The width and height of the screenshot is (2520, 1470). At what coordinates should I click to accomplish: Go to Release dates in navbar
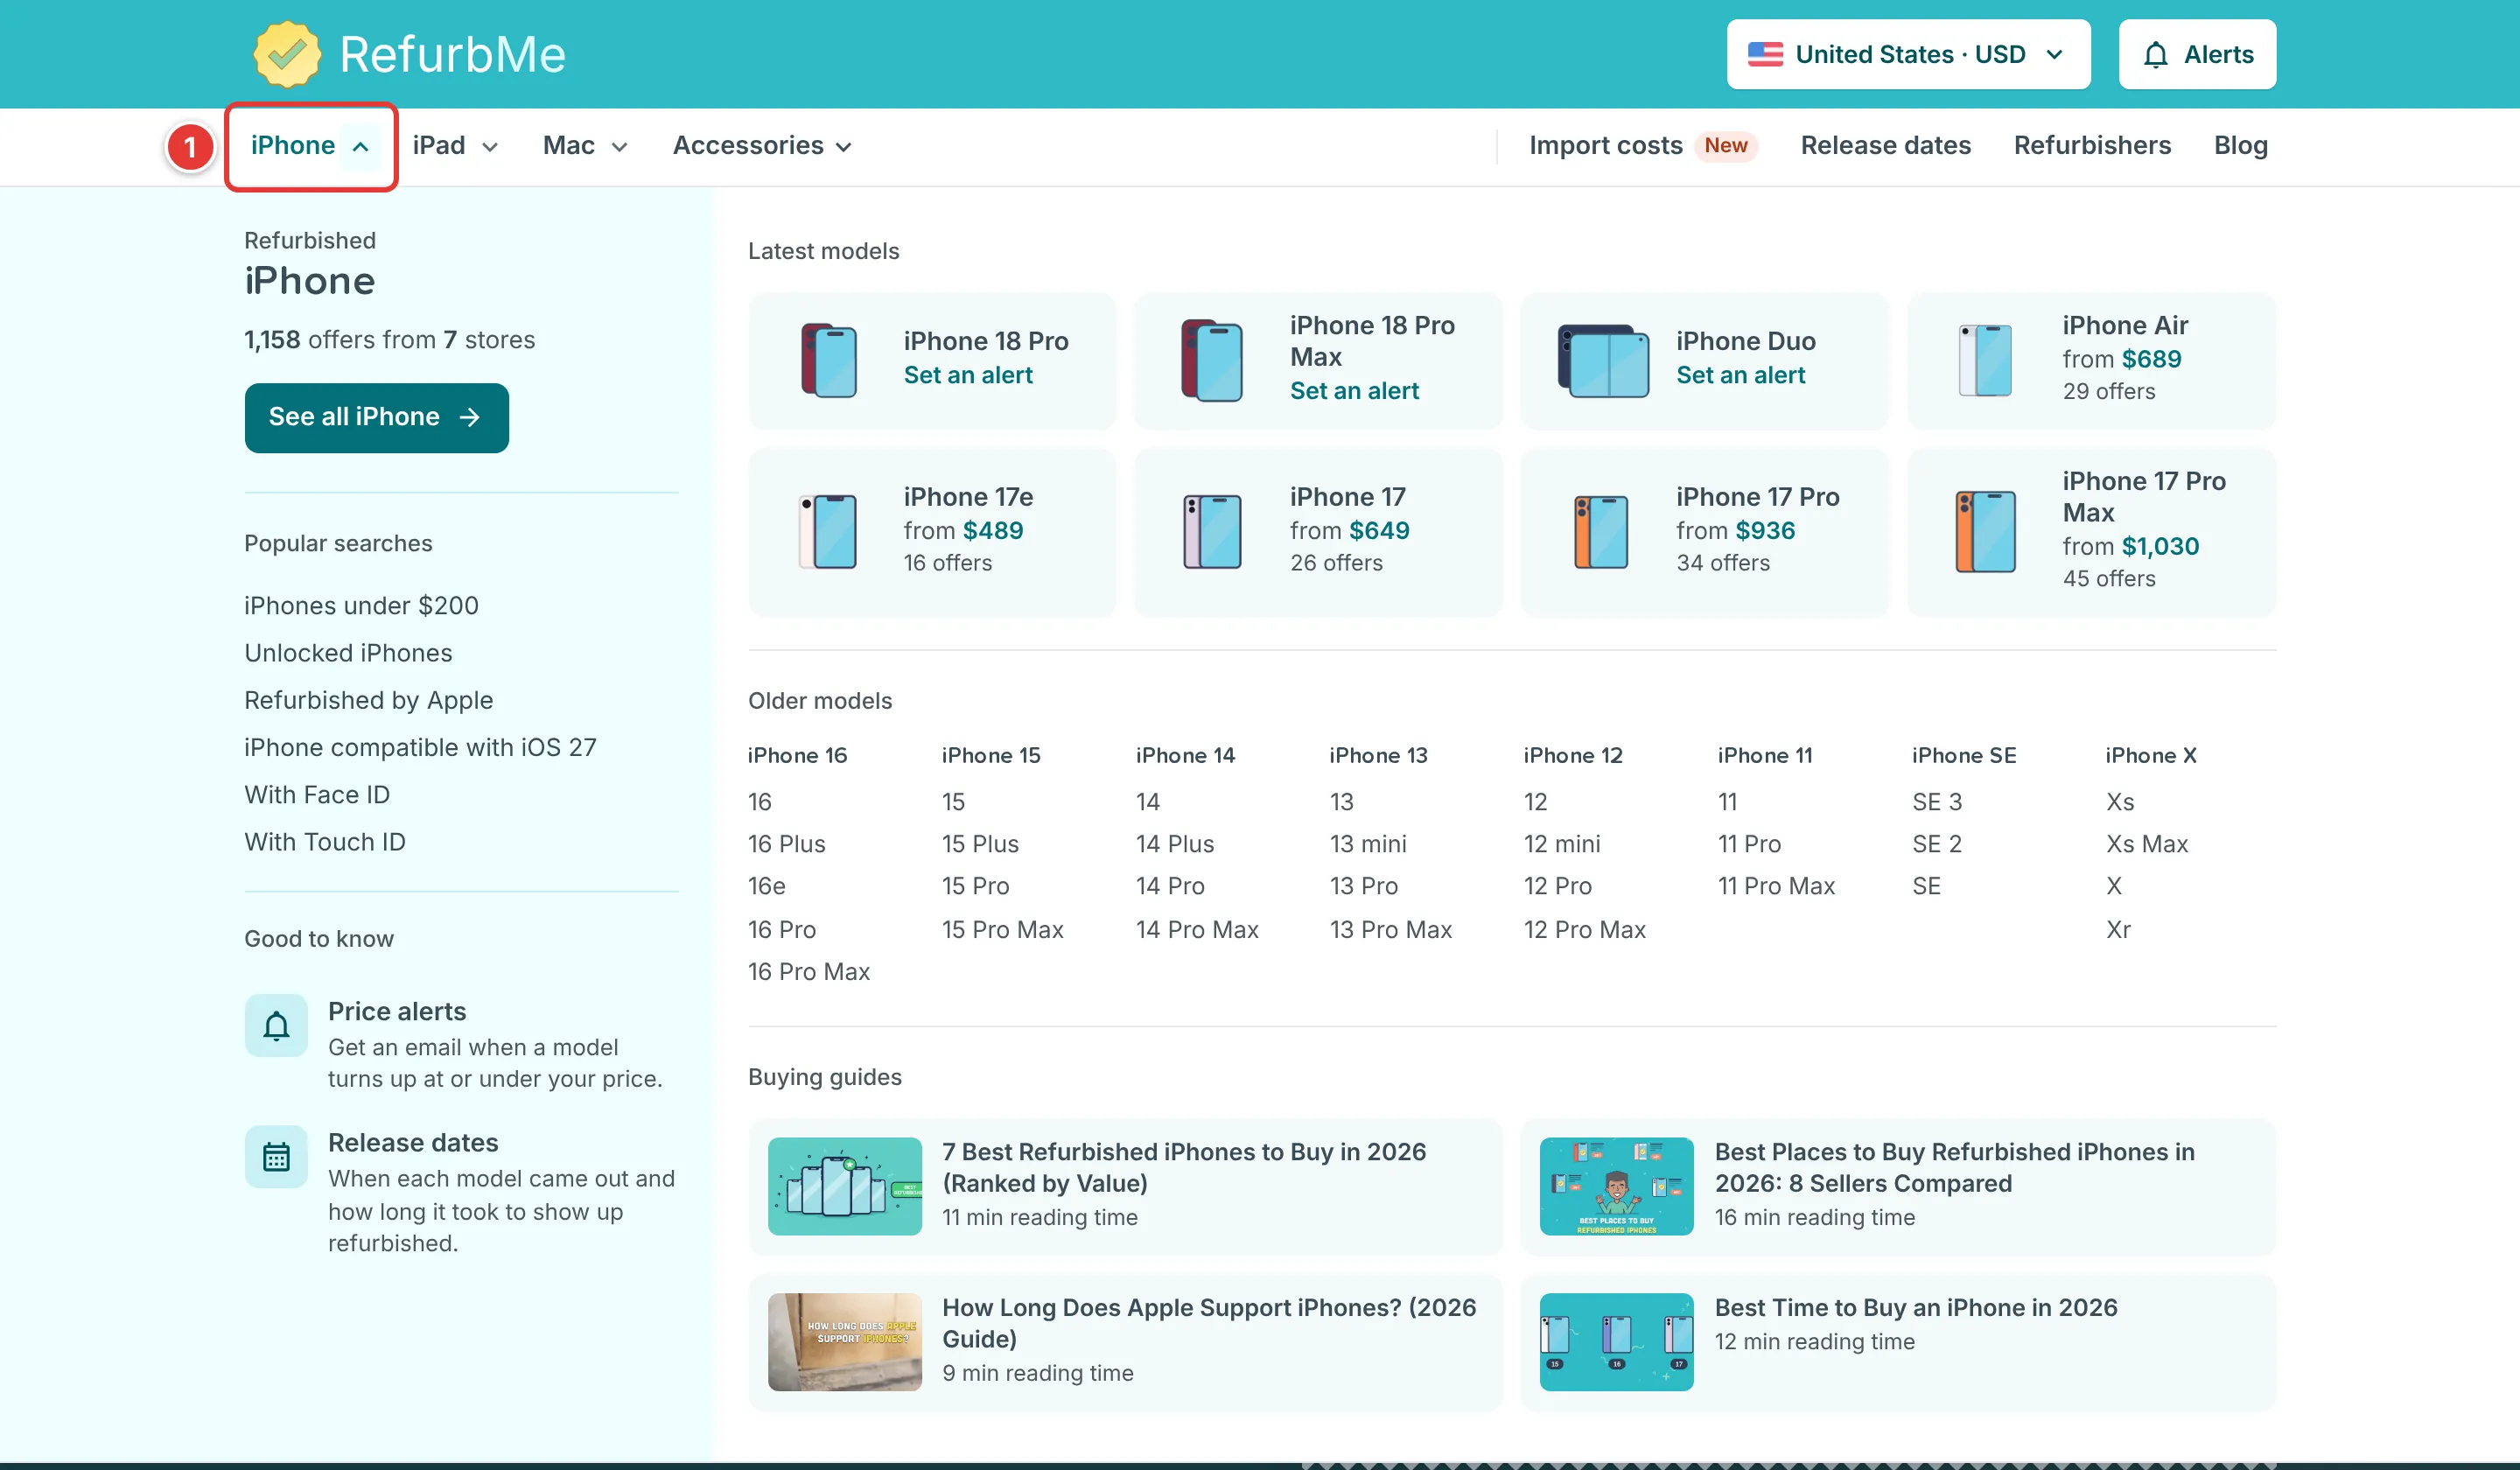coord(1885,146)
